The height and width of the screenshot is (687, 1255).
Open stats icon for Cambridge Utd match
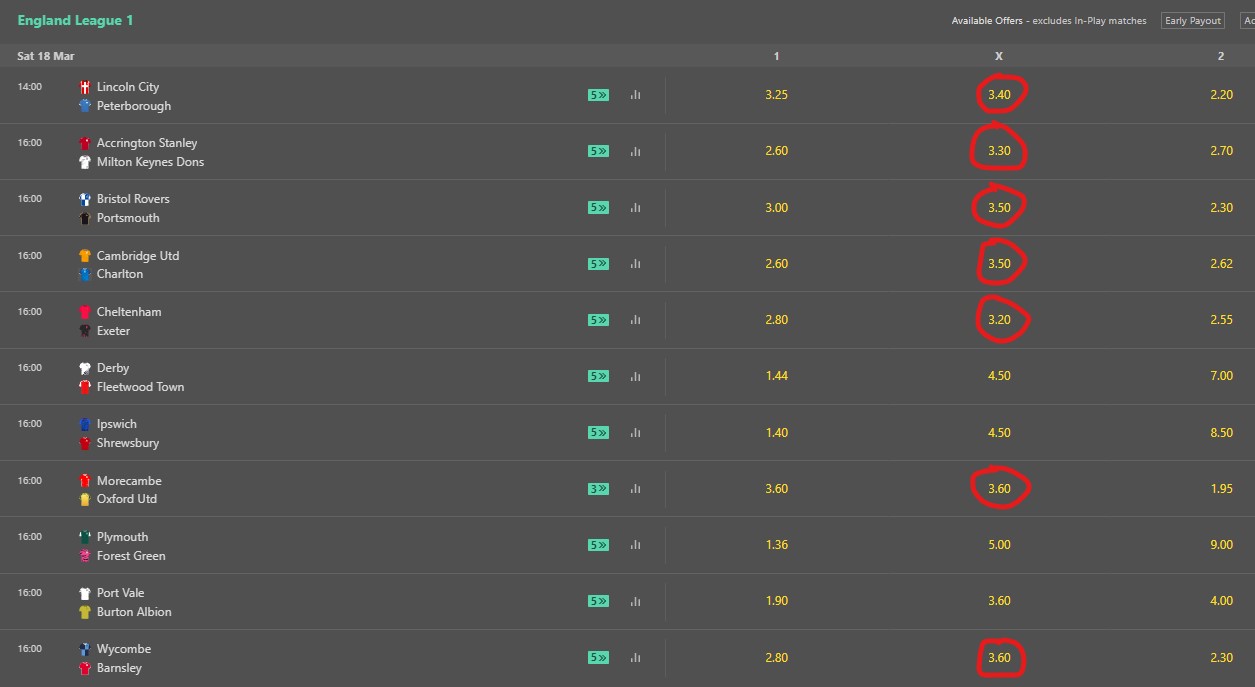635,264
